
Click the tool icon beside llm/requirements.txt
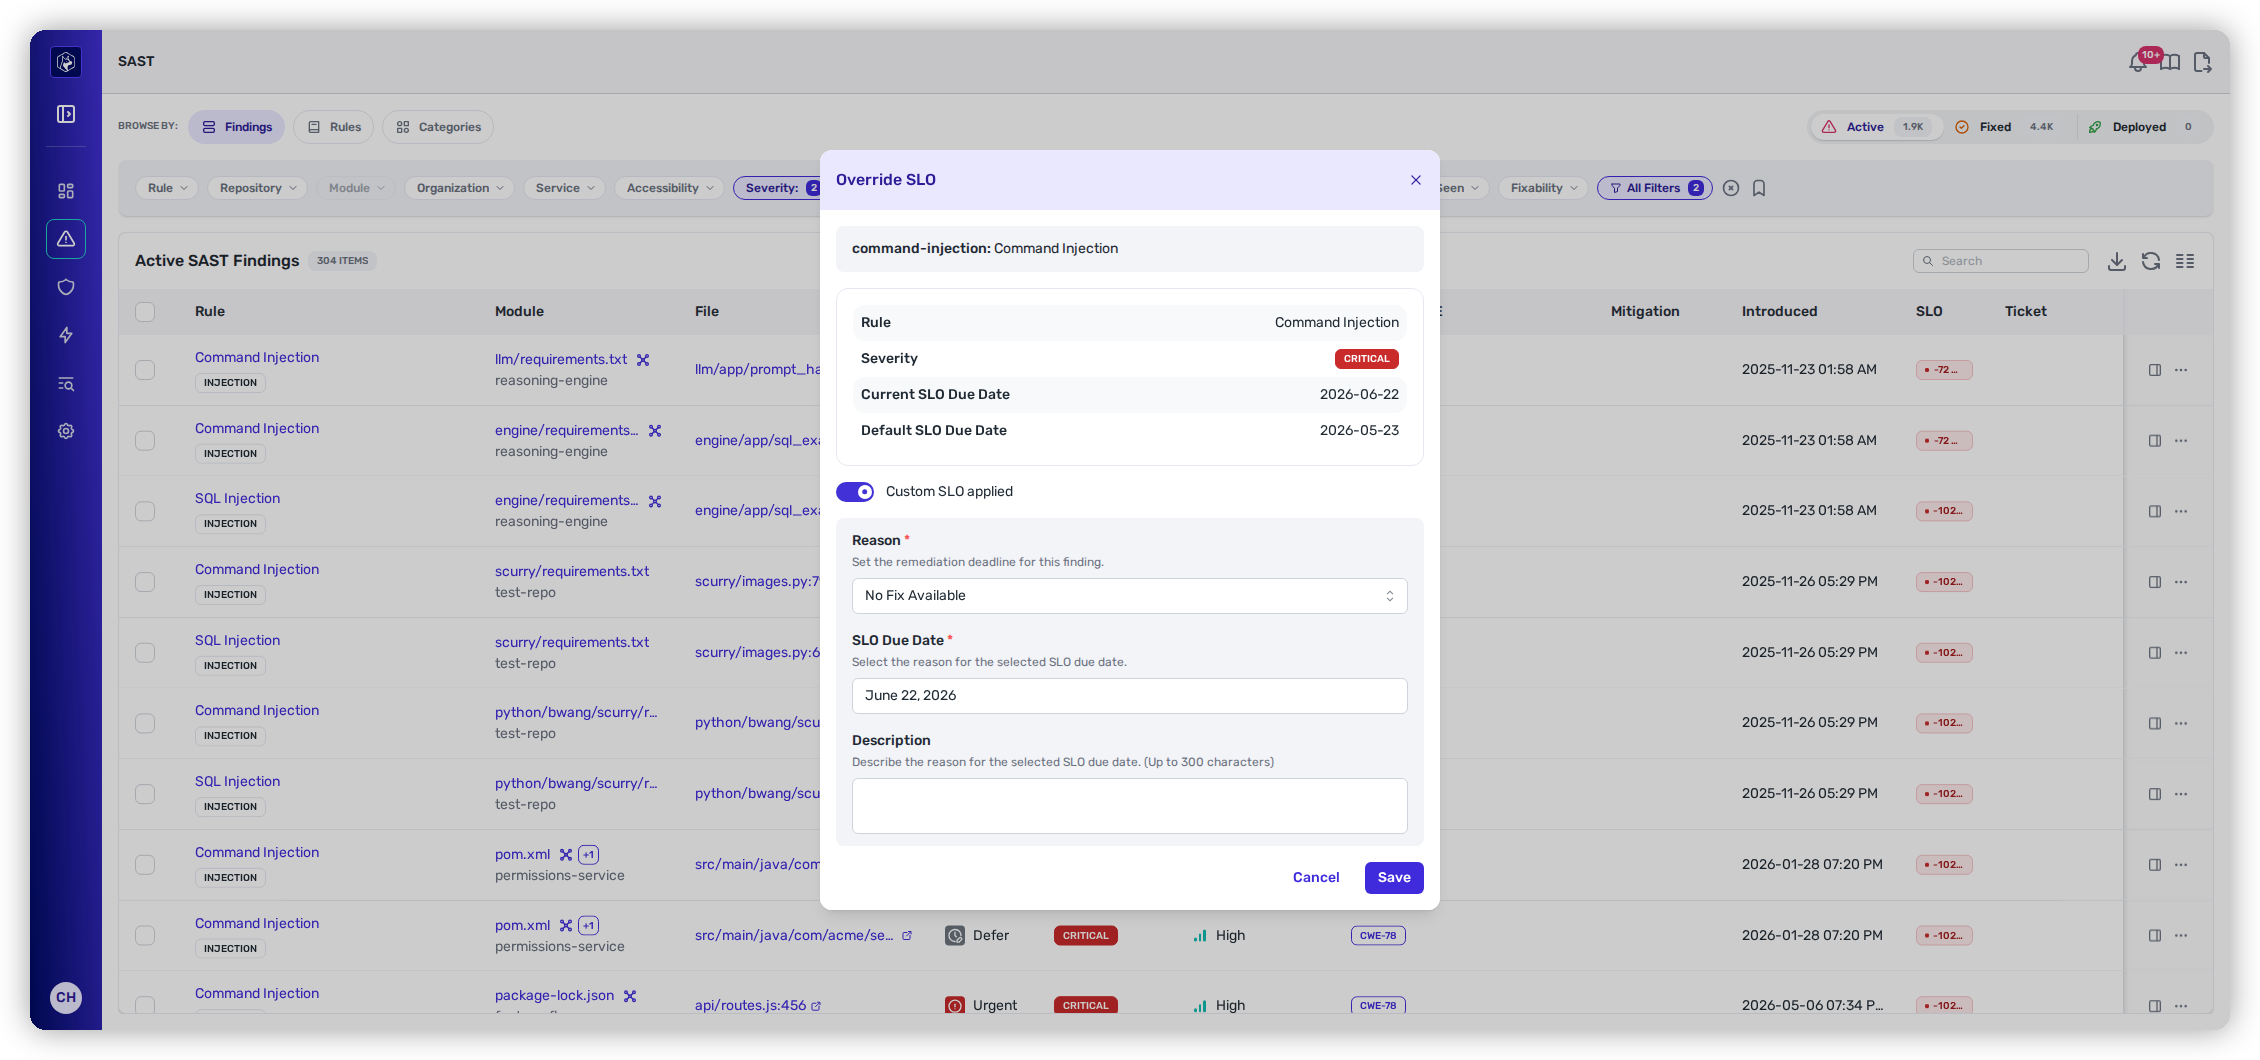[643, 360]
